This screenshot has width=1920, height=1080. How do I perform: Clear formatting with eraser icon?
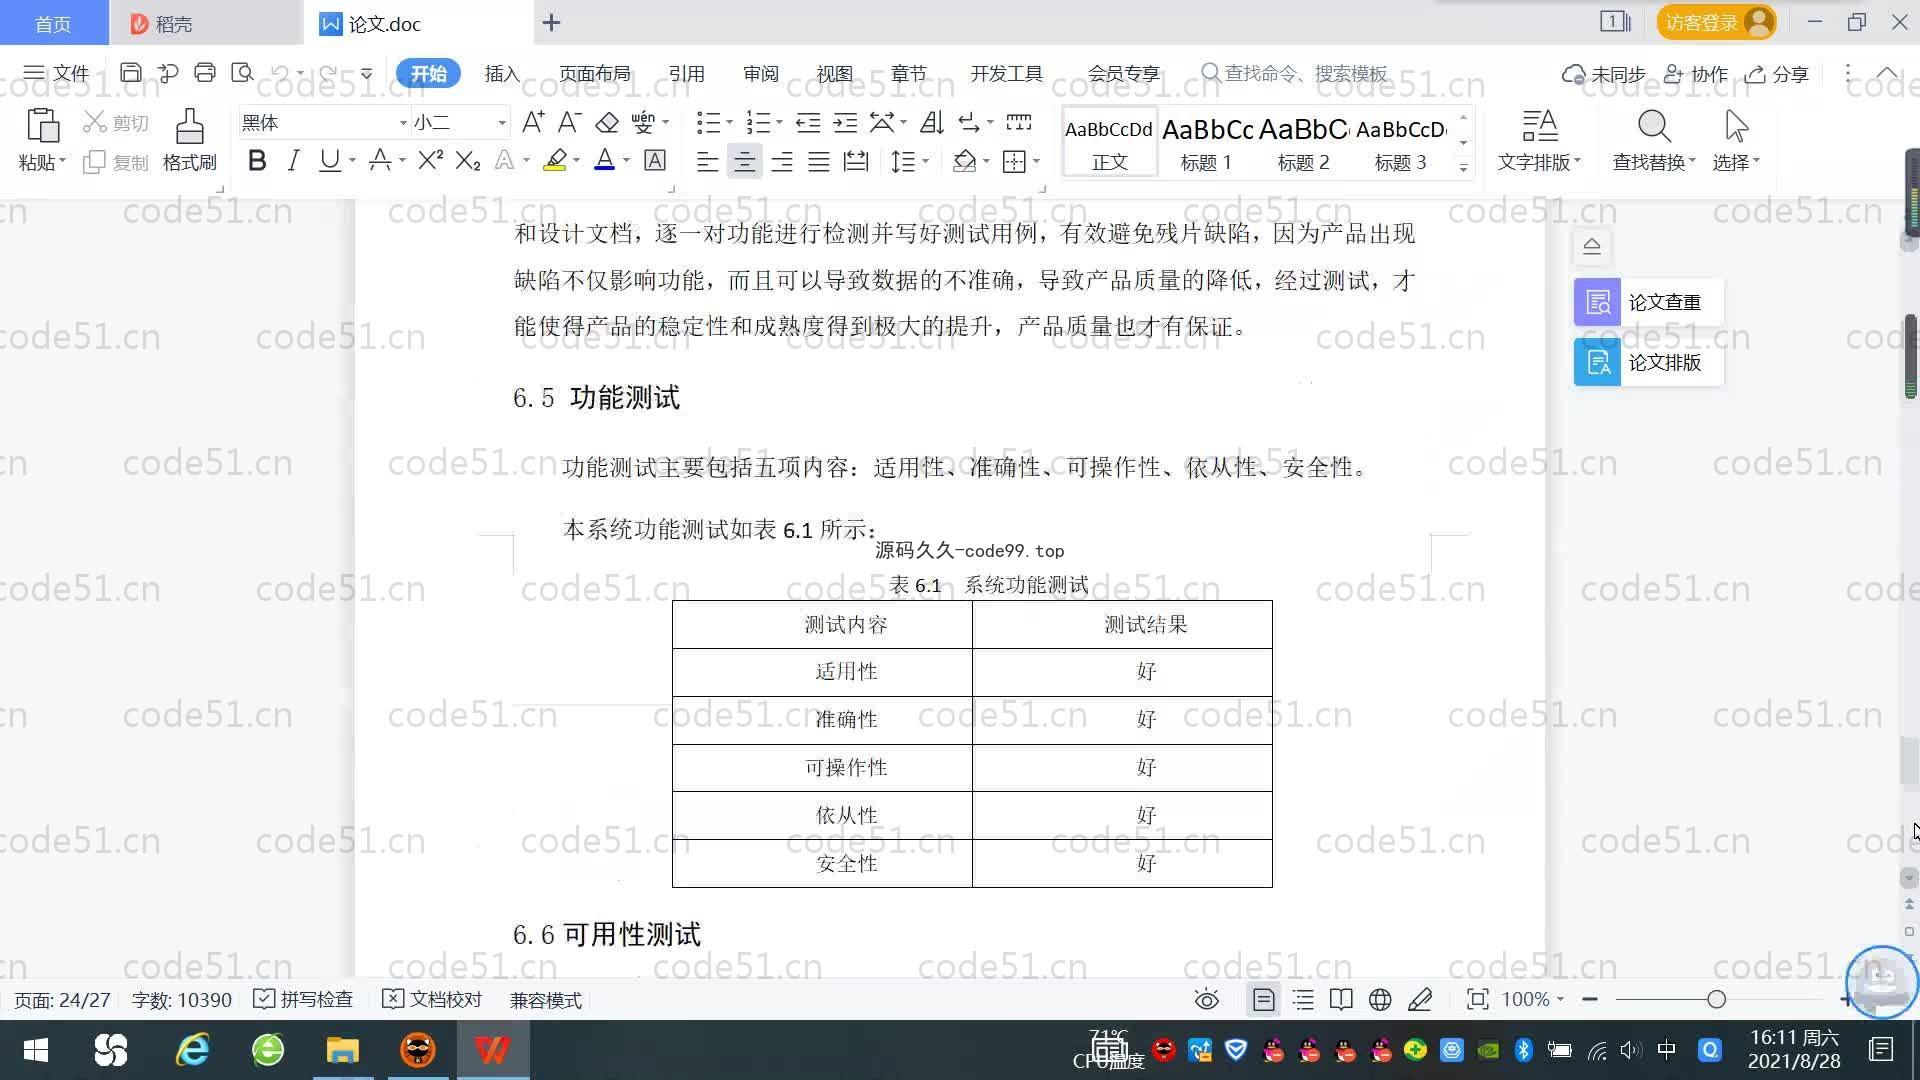[607, 122]
